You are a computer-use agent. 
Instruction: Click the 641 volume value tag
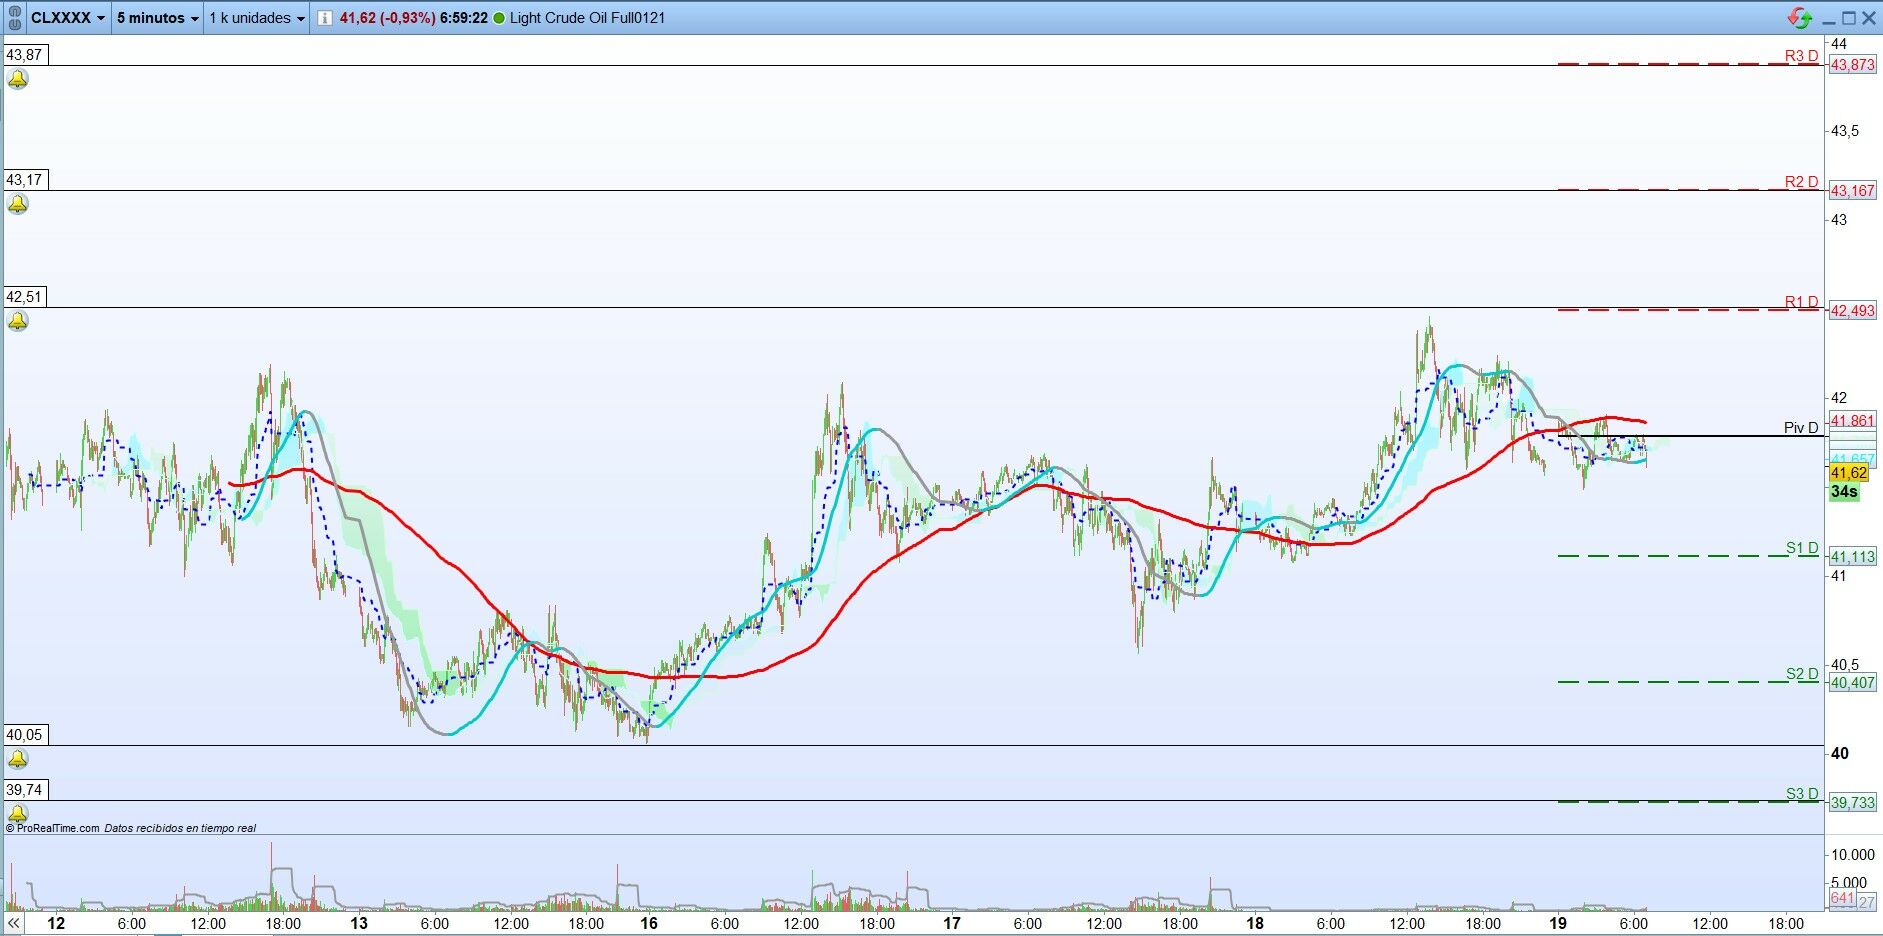[x=1842, y=899]
